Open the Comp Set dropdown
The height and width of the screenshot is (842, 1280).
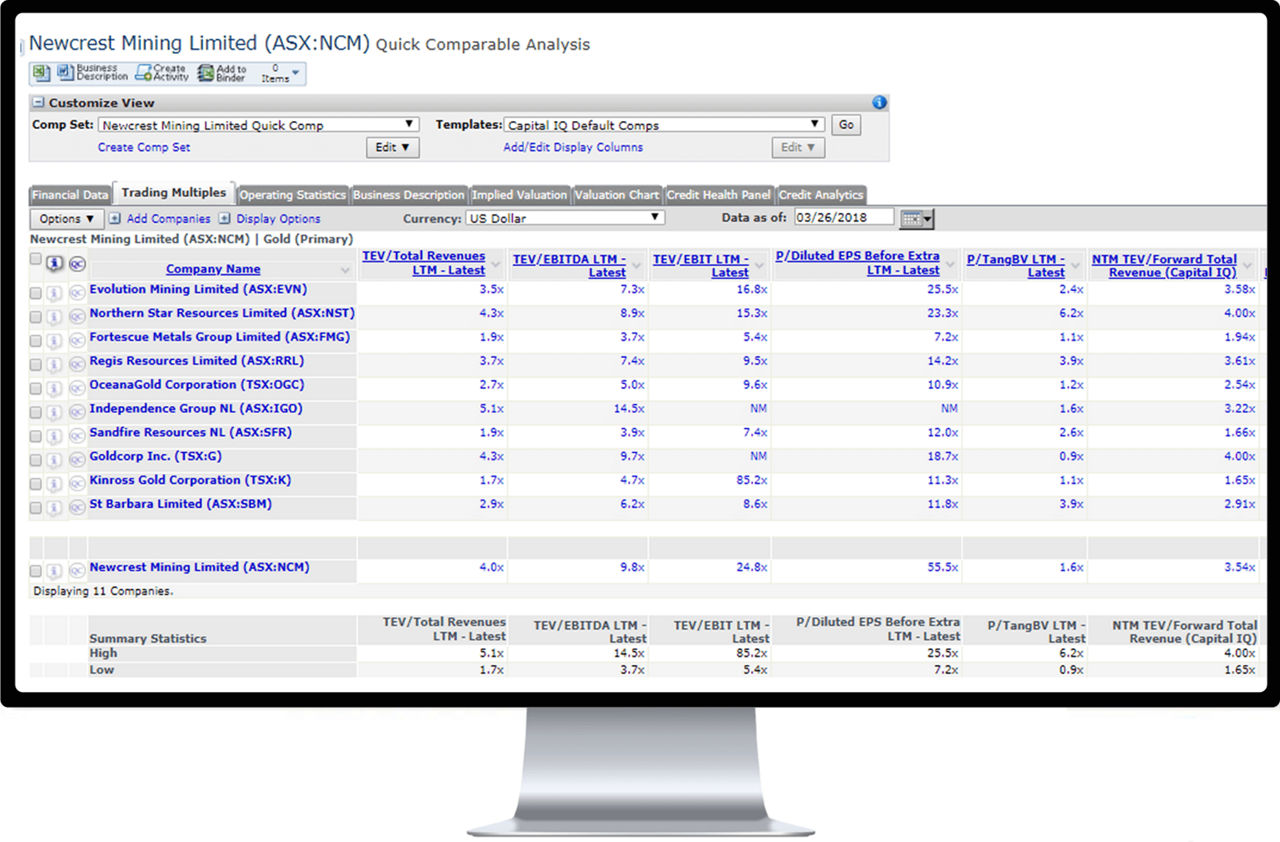258,125
